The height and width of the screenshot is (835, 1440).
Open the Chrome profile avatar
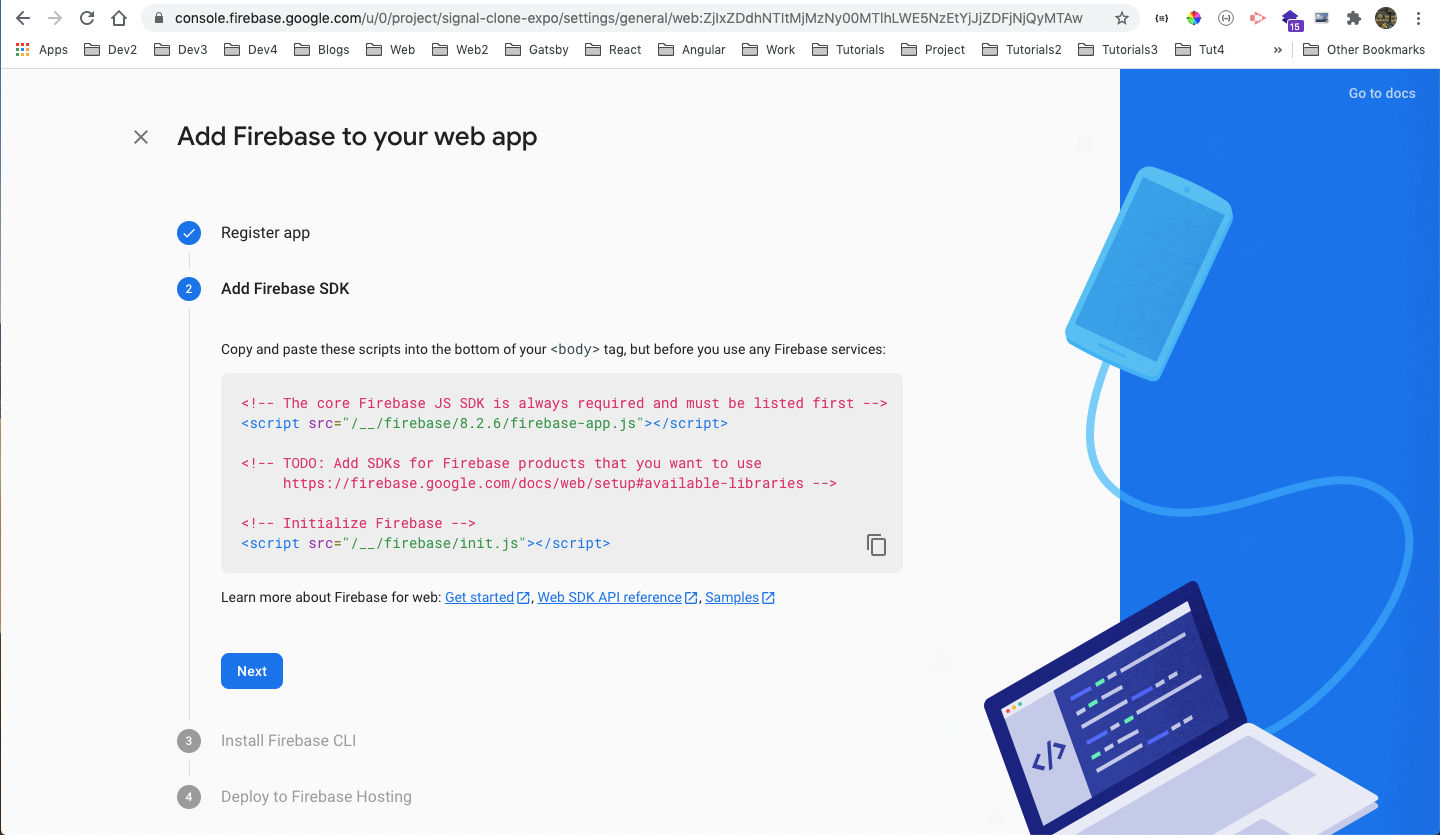1386,18
